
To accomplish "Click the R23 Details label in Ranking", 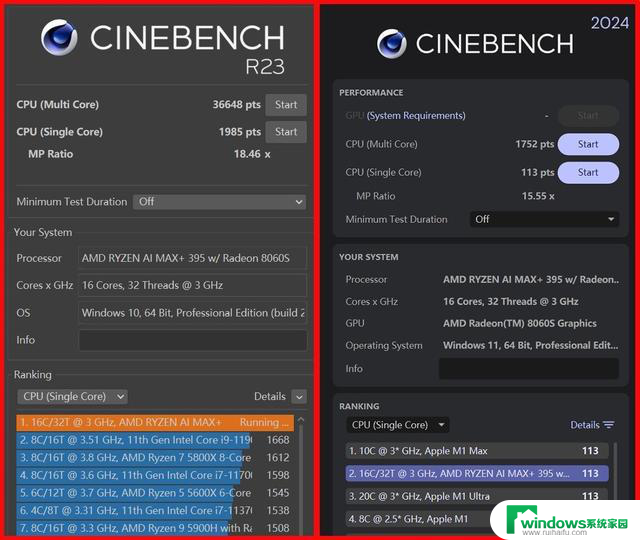I will tap(270, 396).
